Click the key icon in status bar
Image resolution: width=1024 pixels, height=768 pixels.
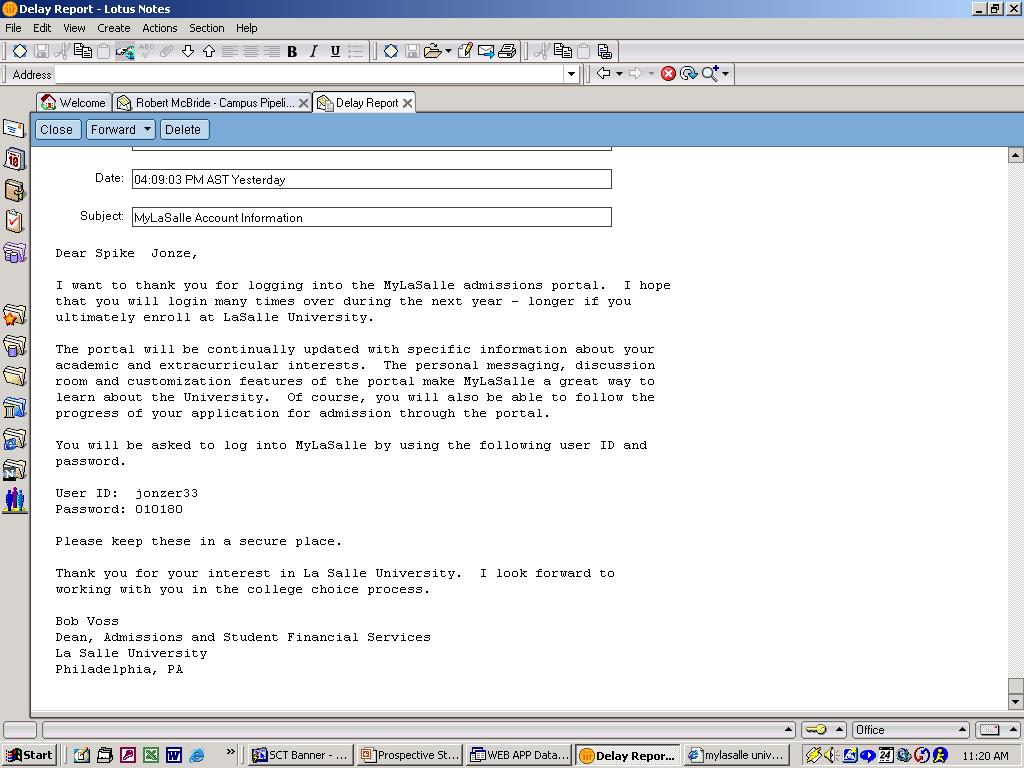click(x=816, y=729)
